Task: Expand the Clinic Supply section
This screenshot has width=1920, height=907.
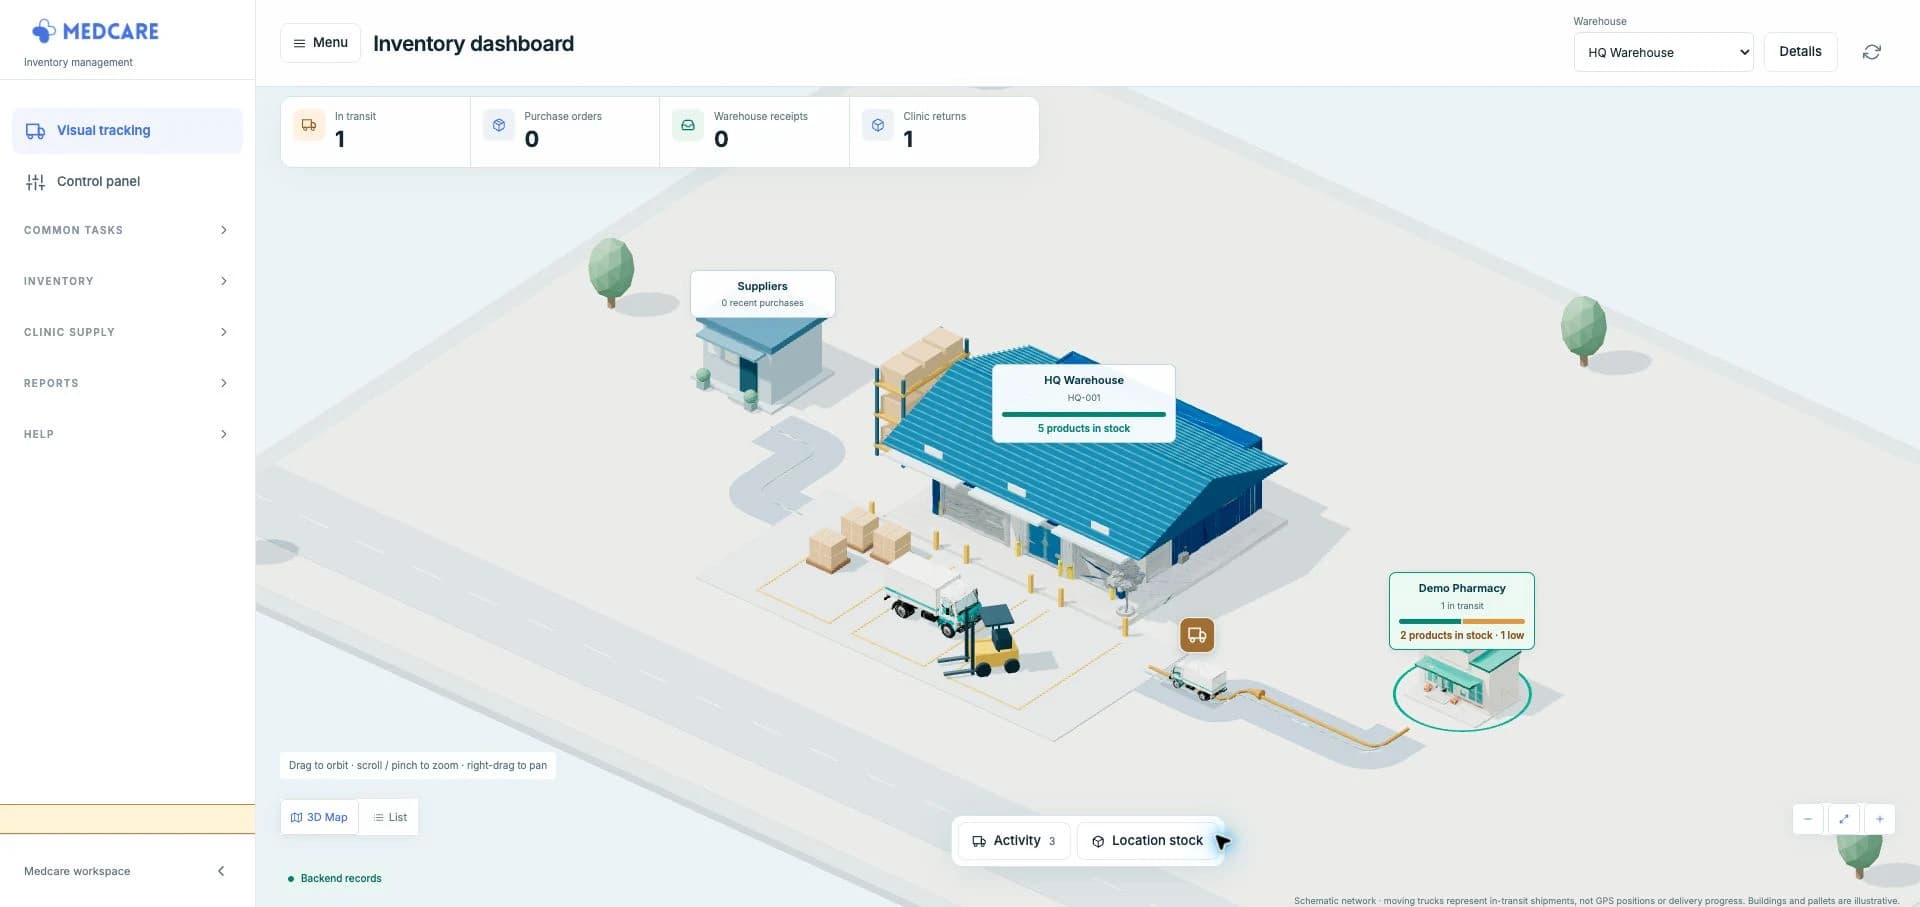Action: point(126,332)
